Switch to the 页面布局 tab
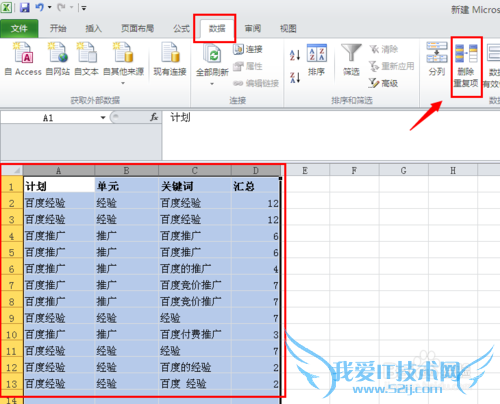Screen dimensions: 500x404 [x=137, y=29]
